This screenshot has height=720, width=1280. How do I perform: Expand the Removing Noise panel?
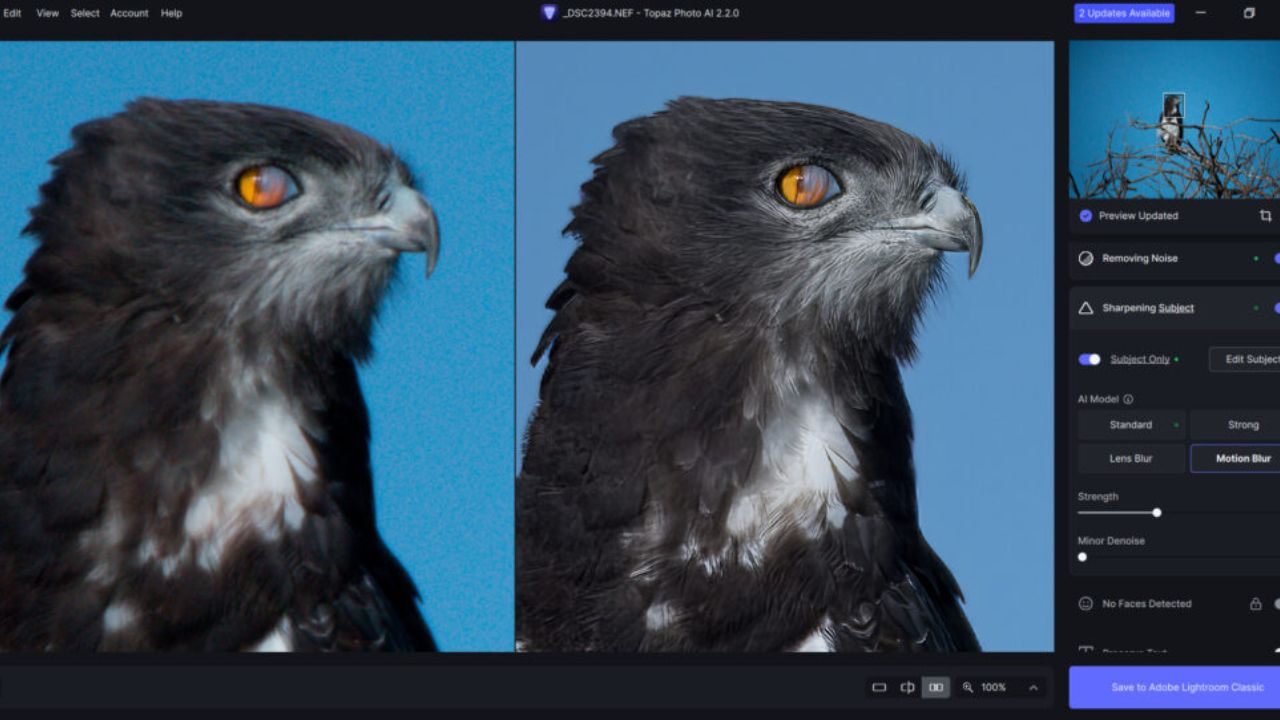[x=1174, y=258]
